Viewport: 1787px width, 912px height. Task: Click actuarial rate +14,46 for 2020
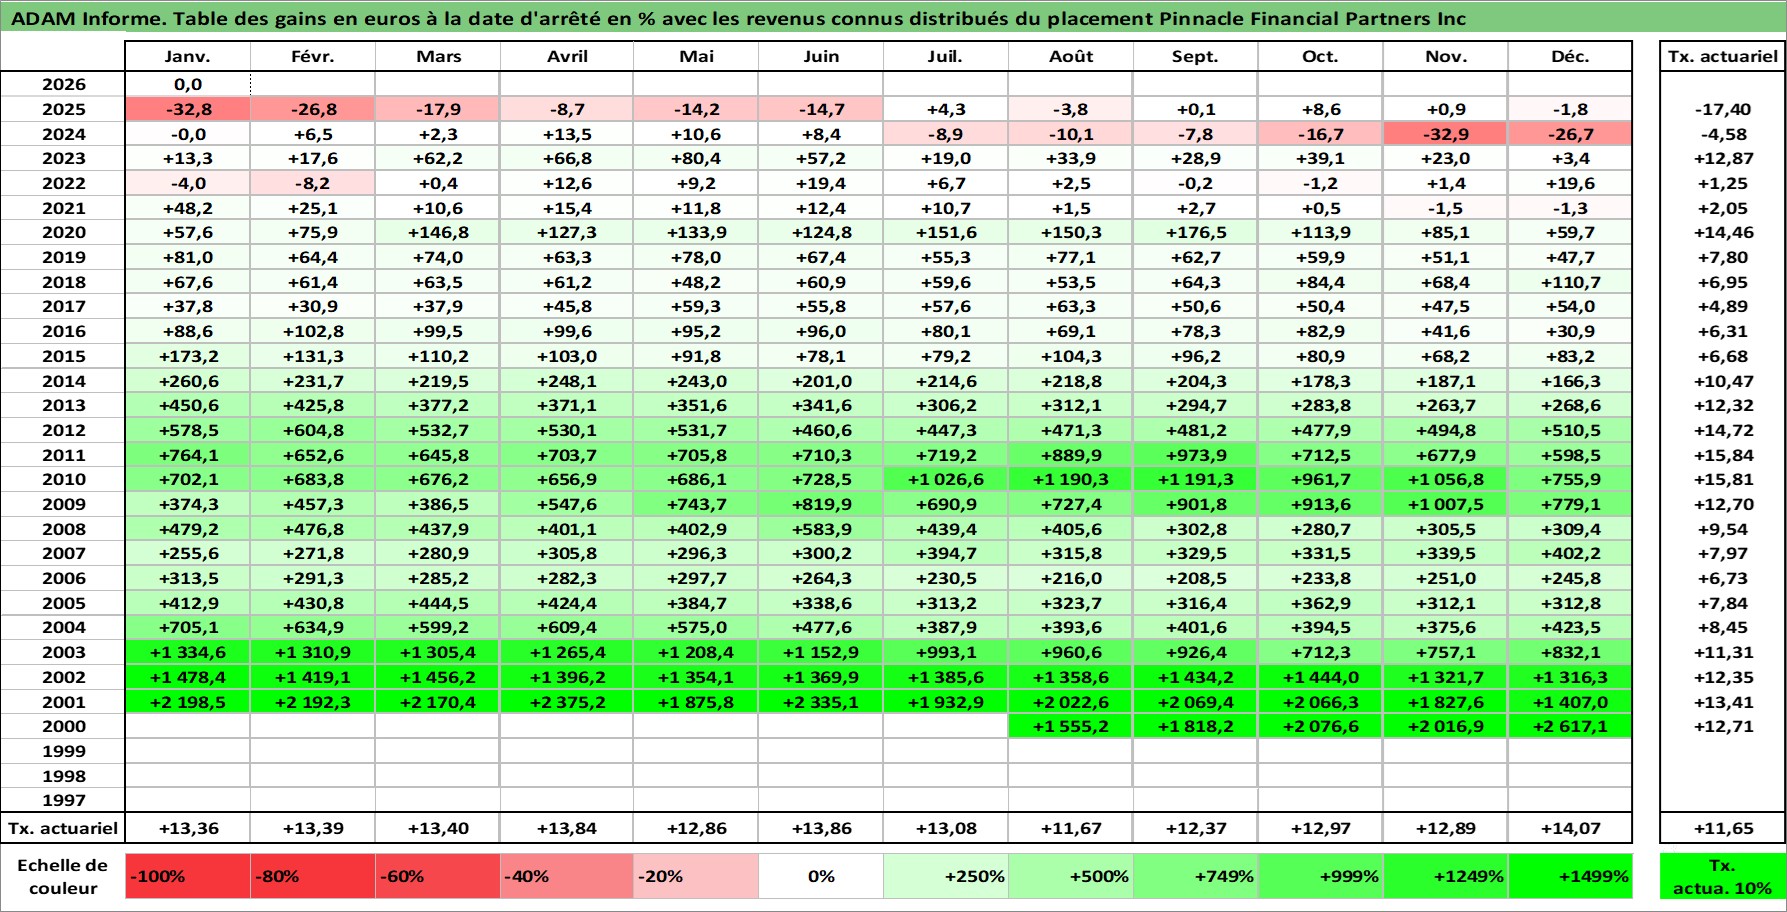click(x=1723, y=232)
